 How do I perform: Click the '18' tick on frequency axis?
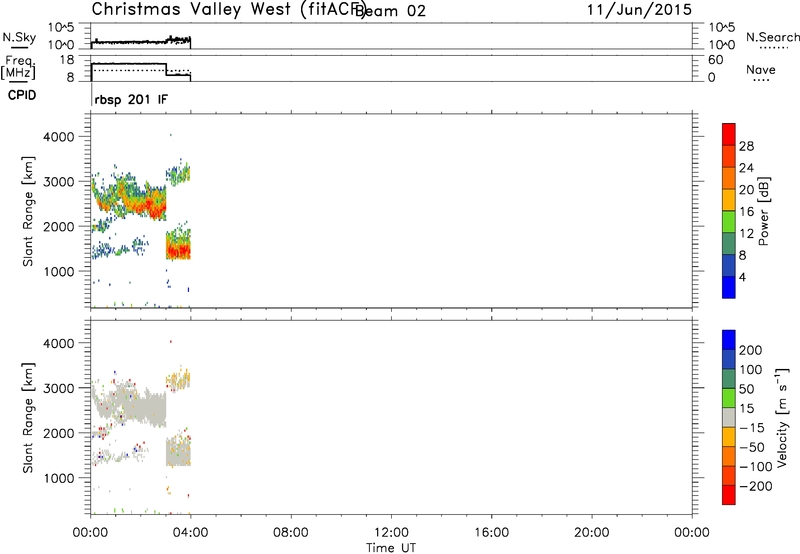click(66, 60)
